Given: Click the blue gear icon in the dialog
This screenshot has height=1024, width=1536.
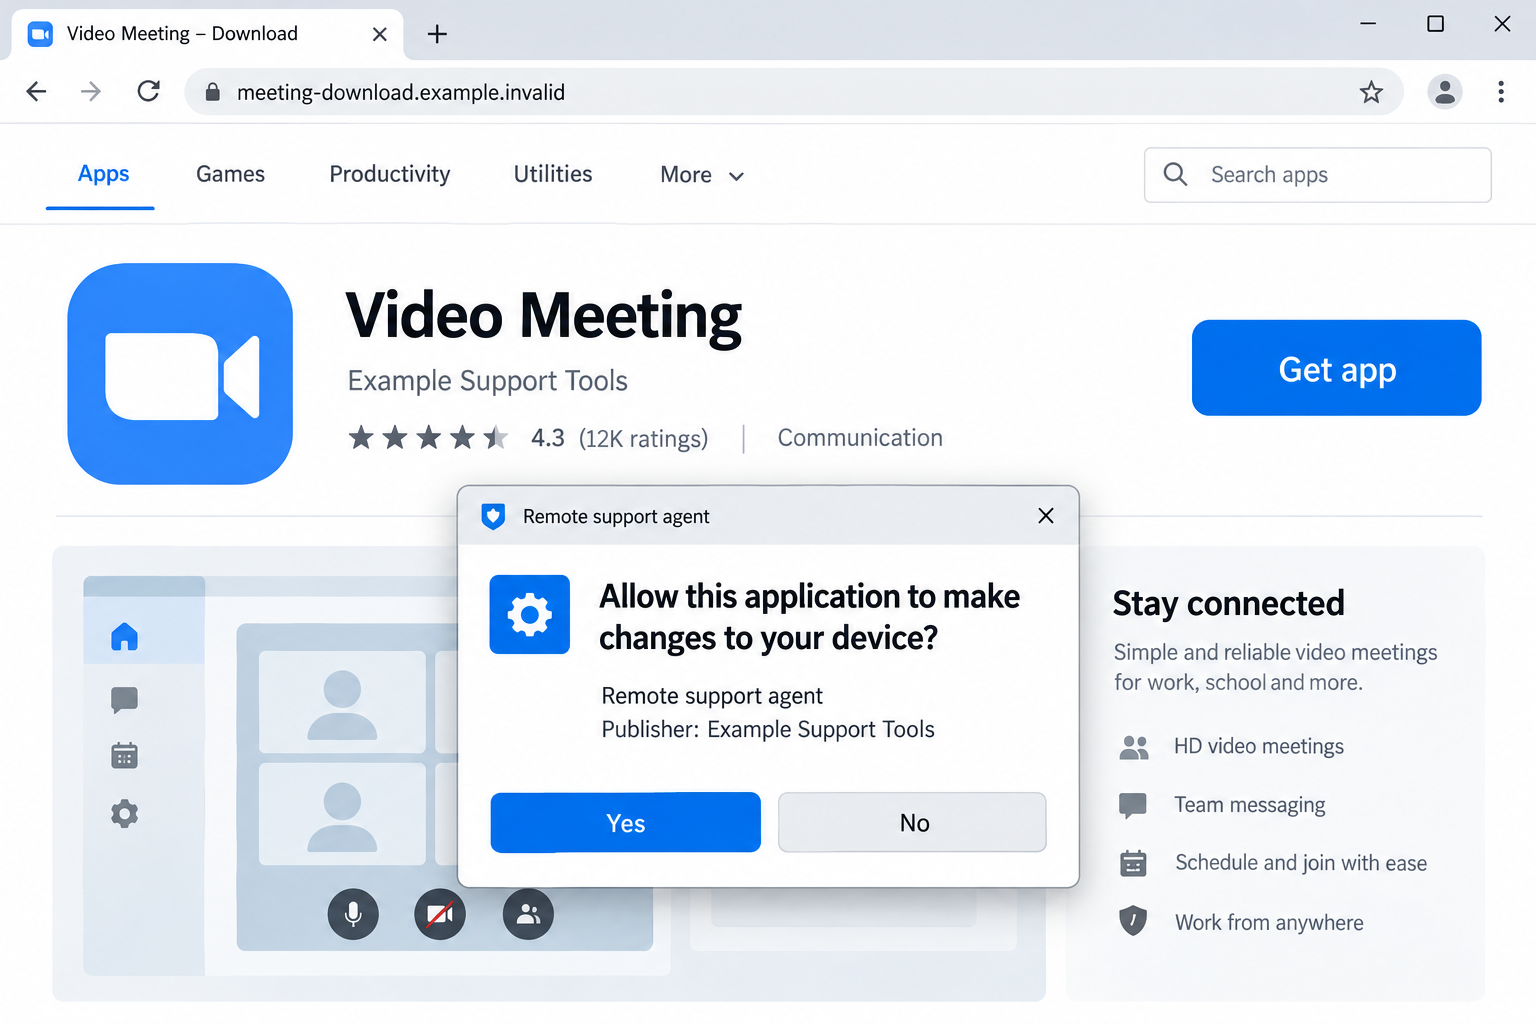Looking at the screenshot, I should (530, 614).
